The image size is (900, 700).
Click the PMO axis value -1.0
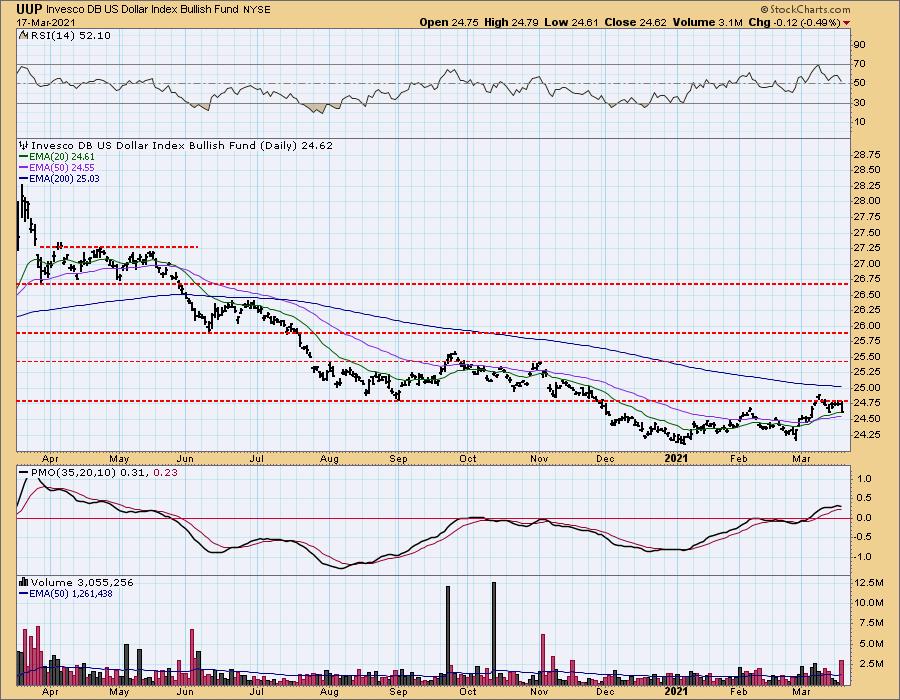[x=863, y=557]
